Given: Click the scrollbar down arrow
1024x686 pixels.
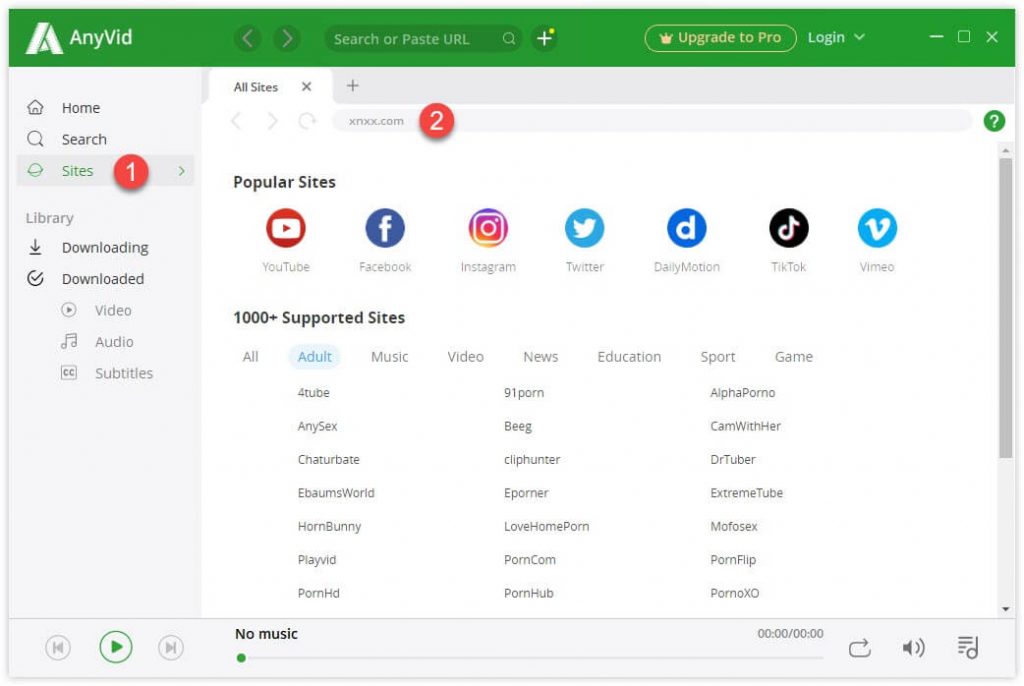Looking at the screenshot, I should pyautogui.click(x=1005, y=609).
